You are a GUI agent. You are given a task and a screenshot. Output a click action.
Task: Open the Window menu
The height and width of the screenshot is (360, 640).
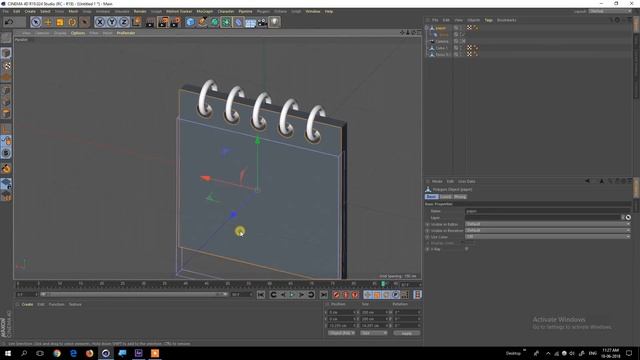313,11
